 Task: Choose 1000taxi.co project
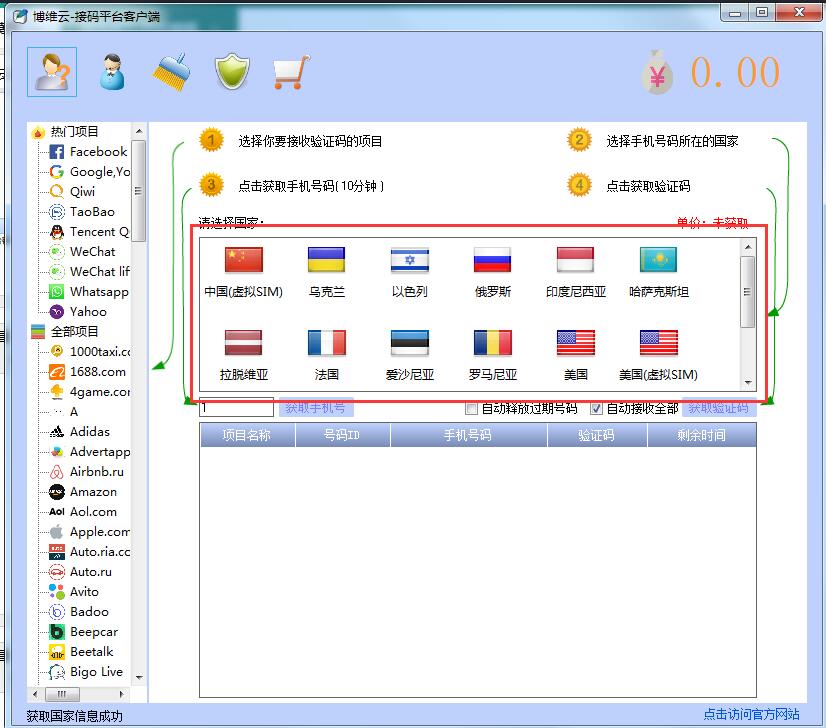90,351
